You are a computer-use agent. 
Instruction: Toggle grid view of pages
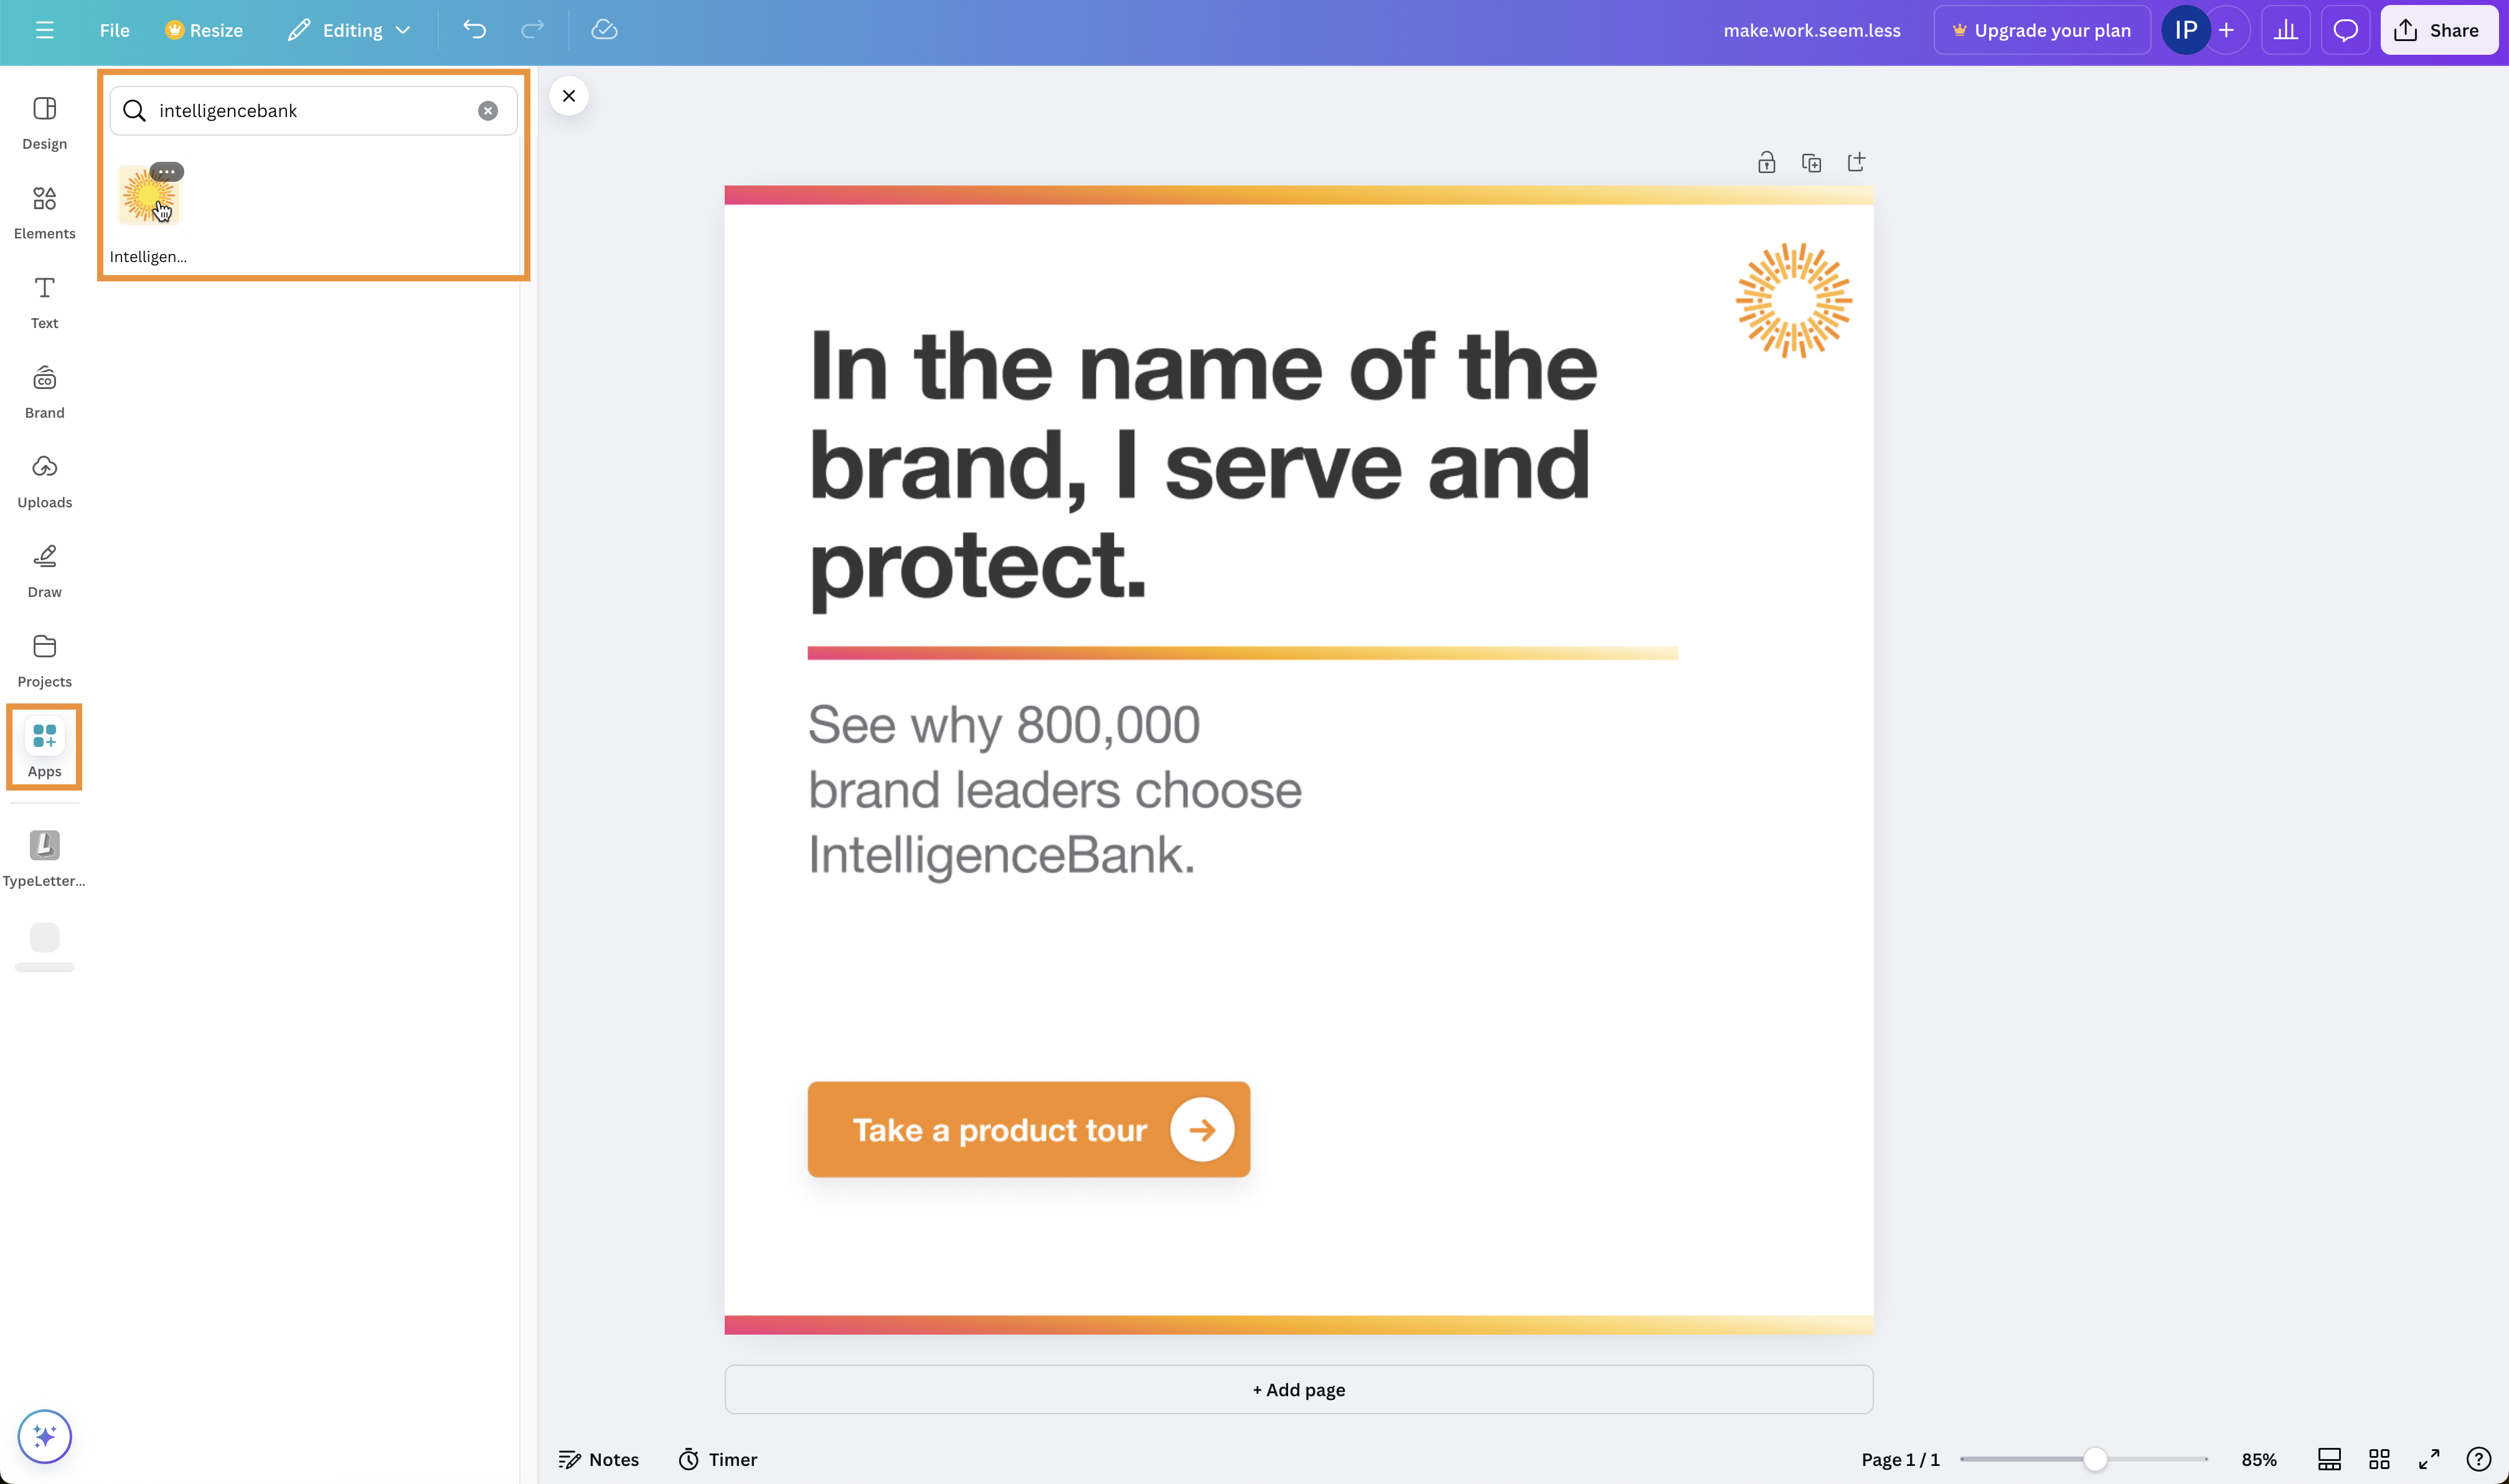[2379, 1459]
